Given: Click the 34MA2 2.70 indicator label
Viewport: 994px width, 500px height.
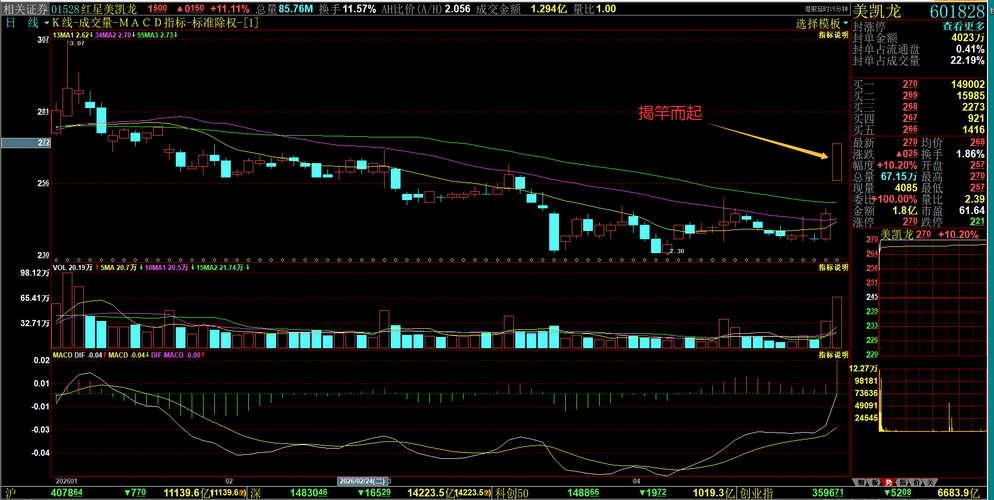Looking at the screenshot, I should [114, 35].
